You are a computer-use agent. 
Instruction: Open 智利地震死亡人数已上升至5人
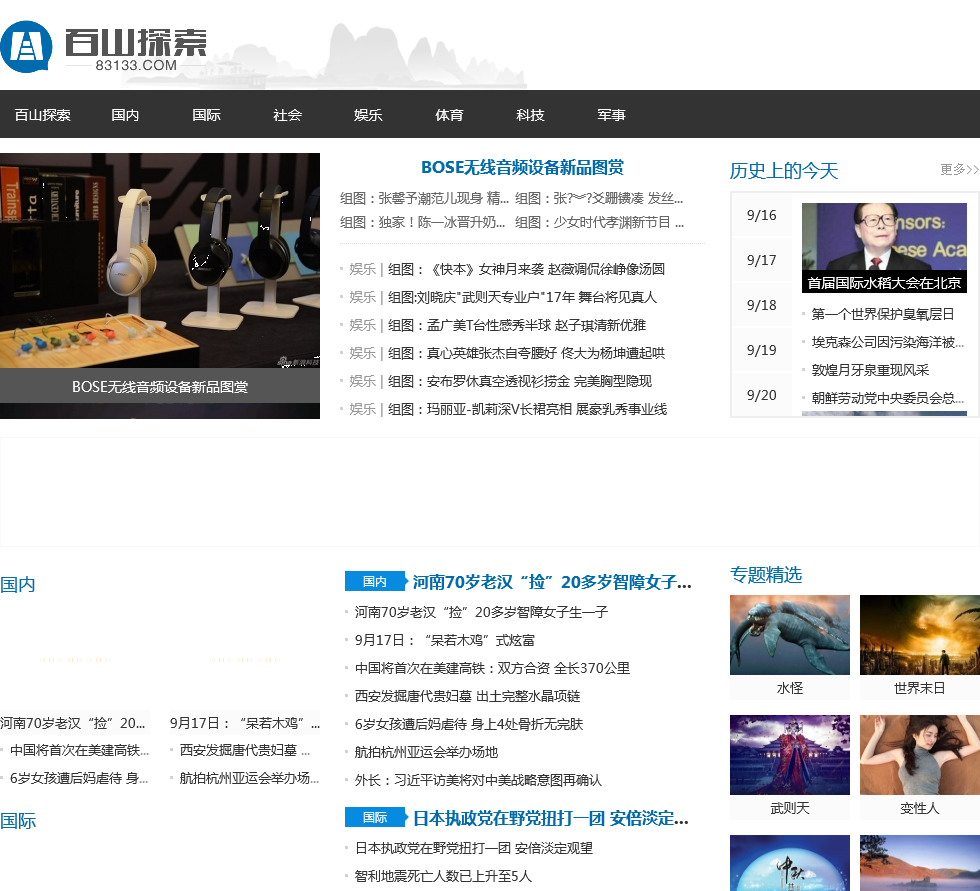(x=442, y=877)
